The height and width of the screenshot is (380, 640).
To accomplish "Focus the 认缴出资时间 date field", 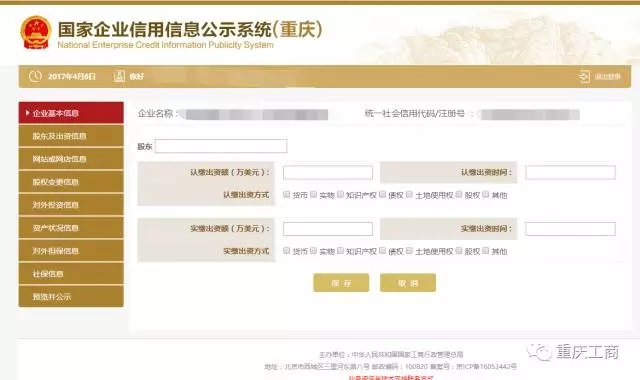I will (570, 172).
